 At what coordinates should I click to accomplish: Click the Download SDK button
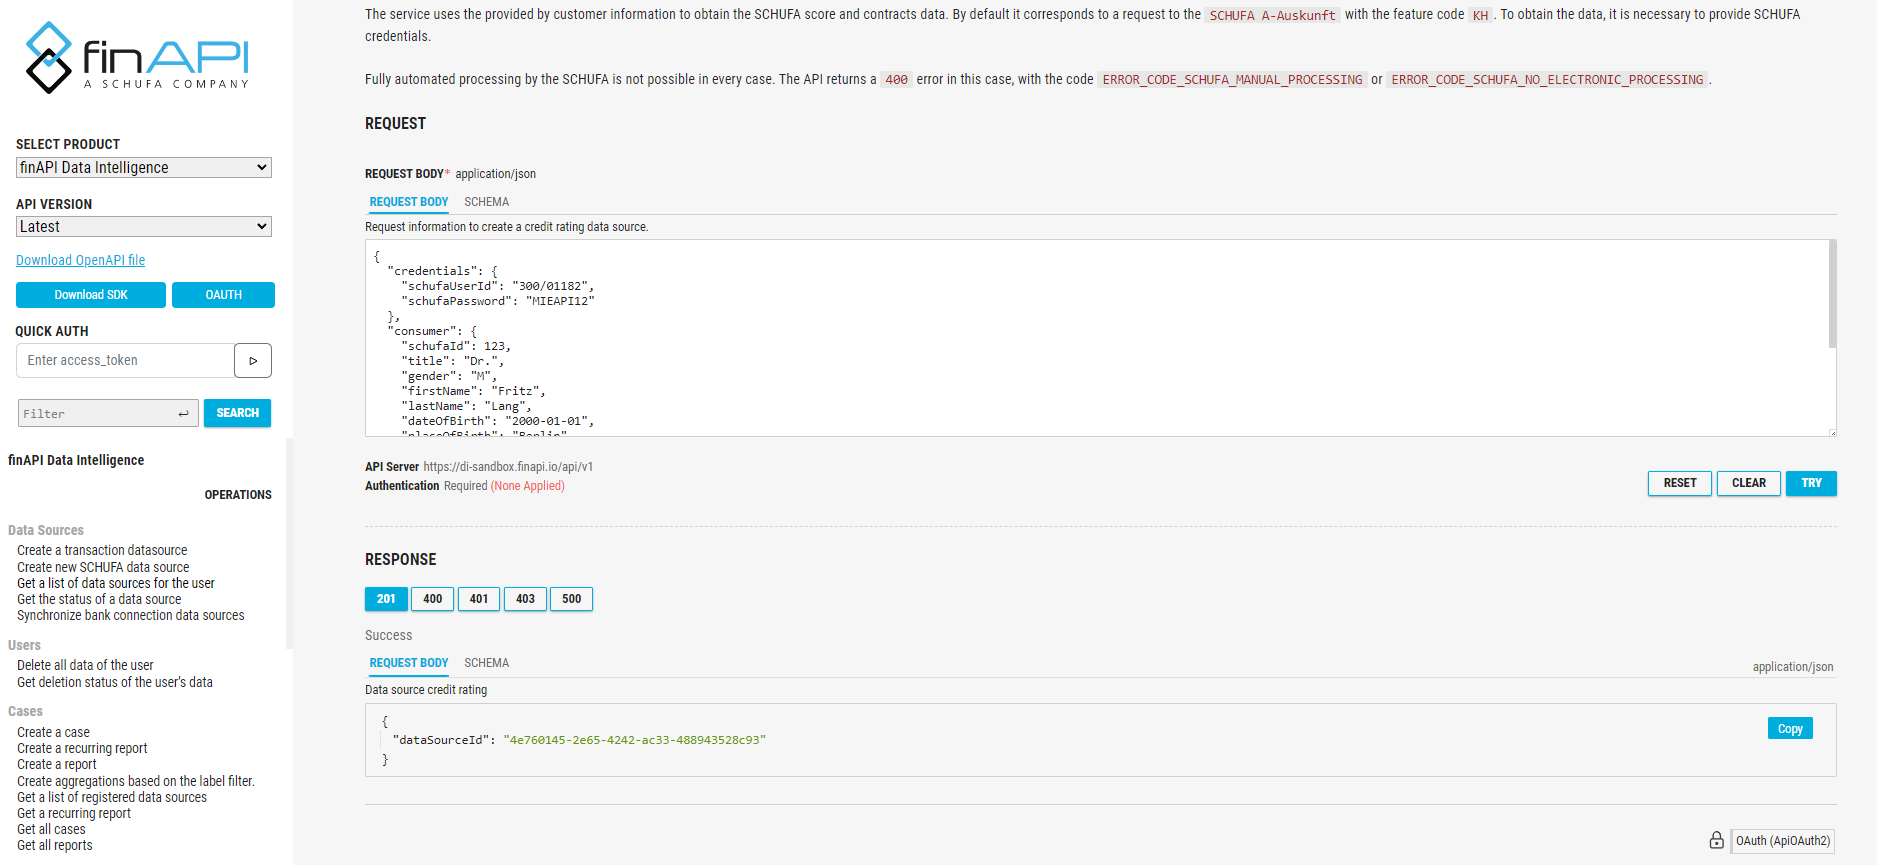91,295
